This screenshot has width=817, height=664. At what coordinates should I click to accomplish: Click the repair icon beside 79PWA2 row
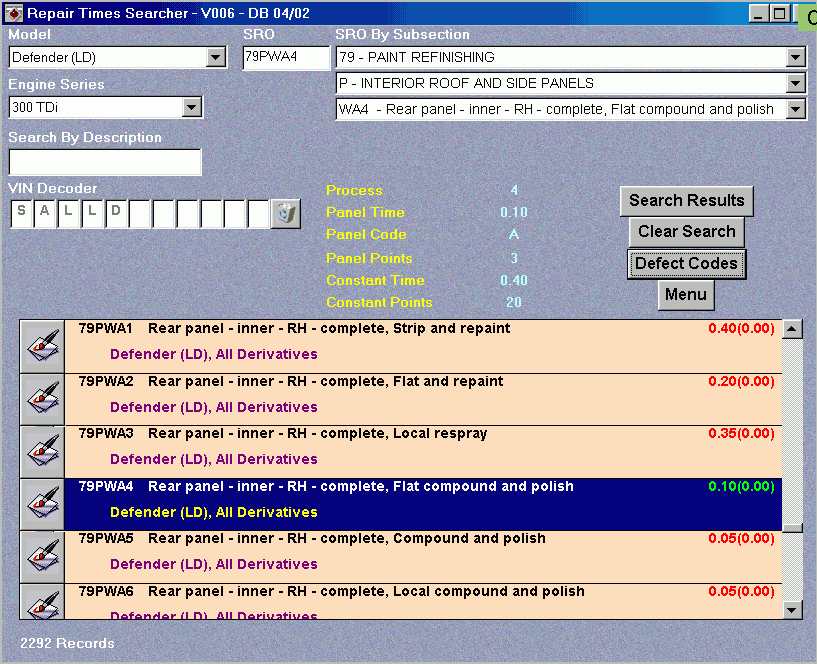click(x=42, y=399)
